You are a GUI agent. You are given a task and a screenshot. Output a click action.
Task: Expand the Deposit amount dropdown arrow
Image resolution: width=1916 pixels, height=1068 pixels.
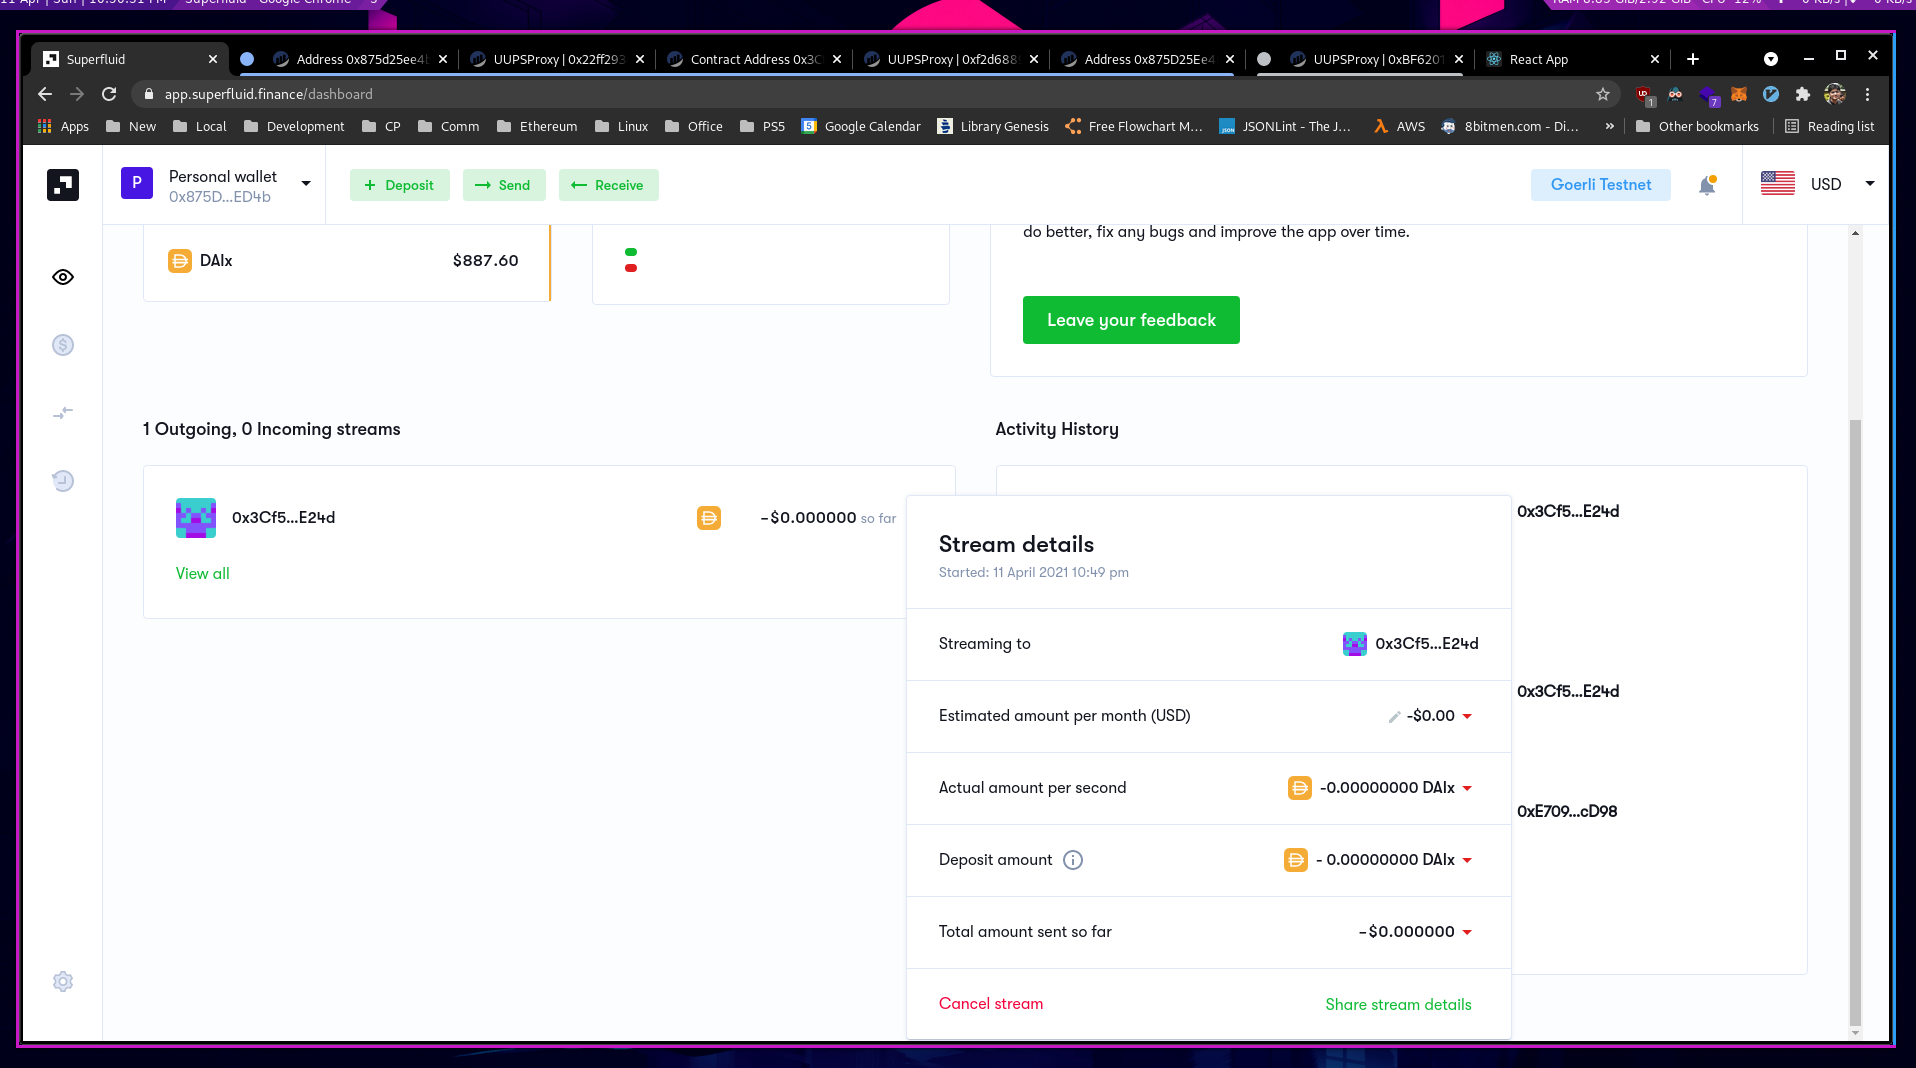click(1467, 861)
